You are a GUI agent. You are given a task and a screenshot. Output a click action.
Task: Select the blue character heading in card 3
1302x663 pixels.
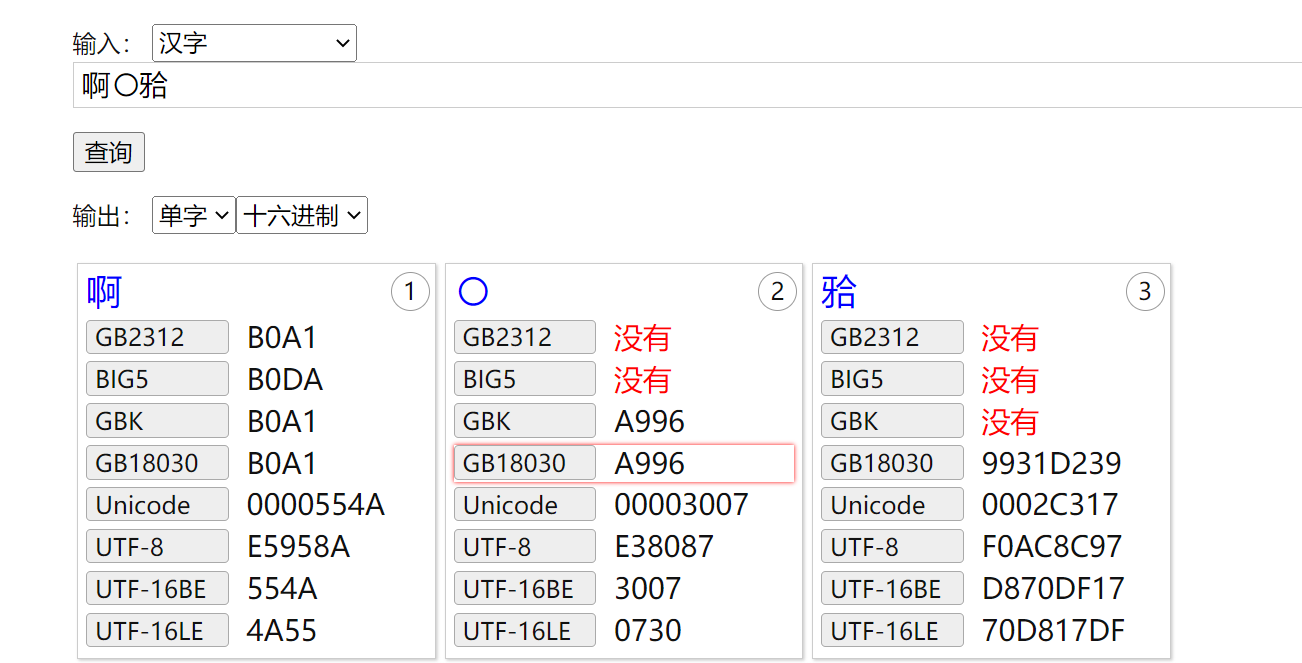839,292
